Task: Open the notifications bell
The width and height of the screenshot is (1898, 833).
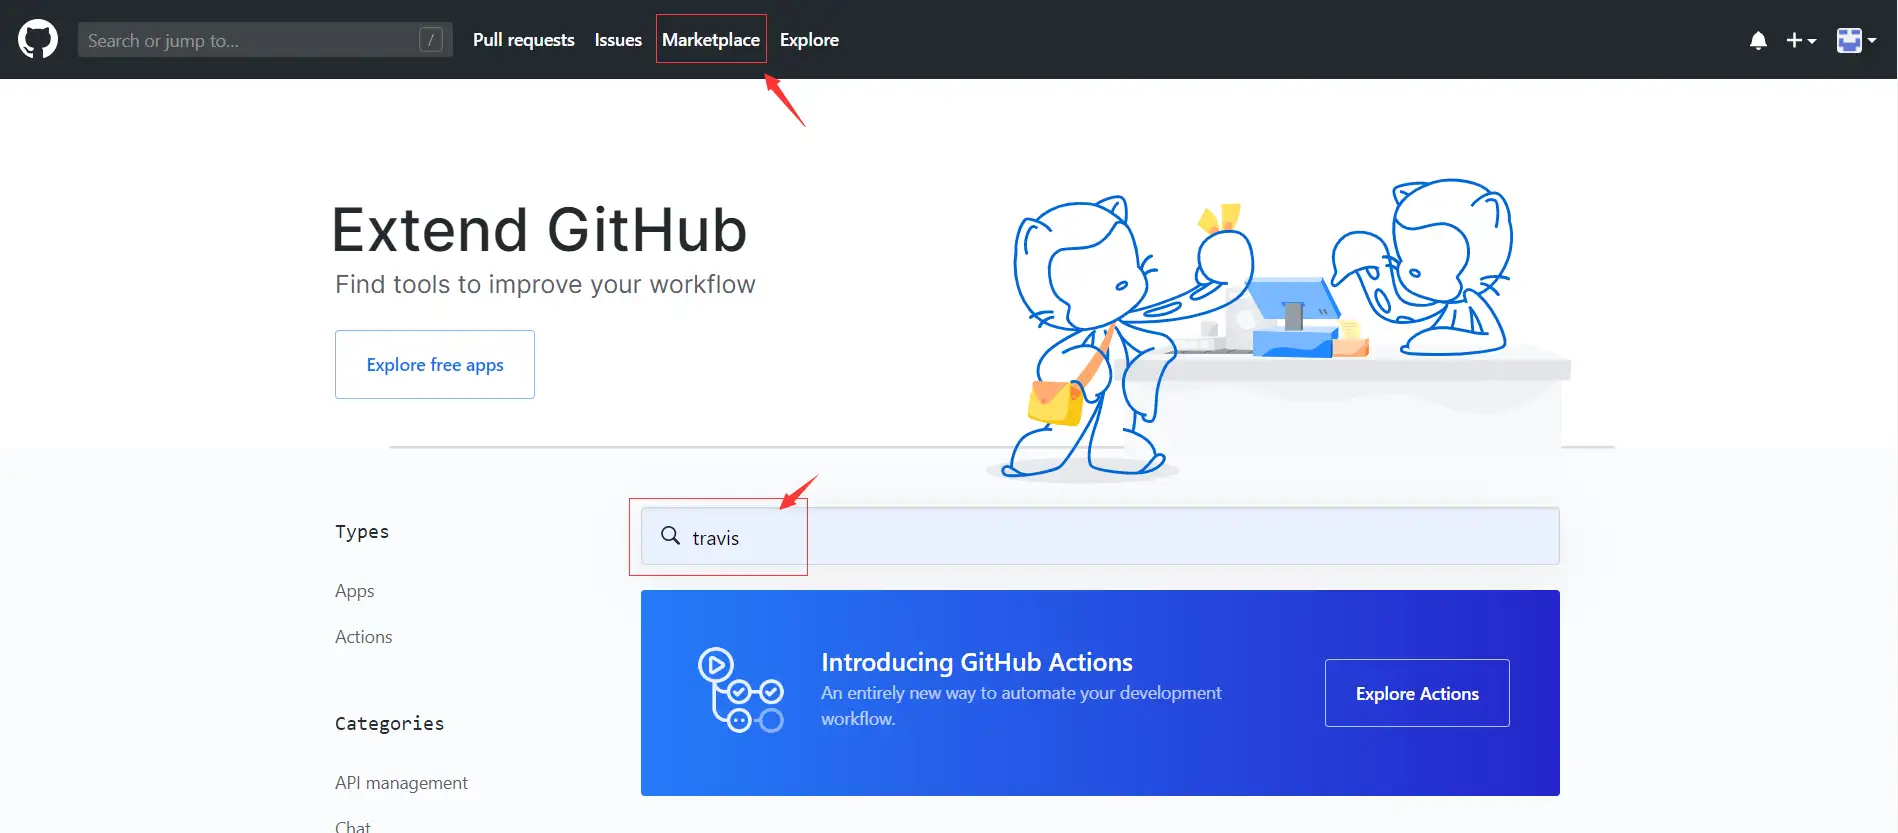Action: pyautogui.click(x=1758, y=40)
